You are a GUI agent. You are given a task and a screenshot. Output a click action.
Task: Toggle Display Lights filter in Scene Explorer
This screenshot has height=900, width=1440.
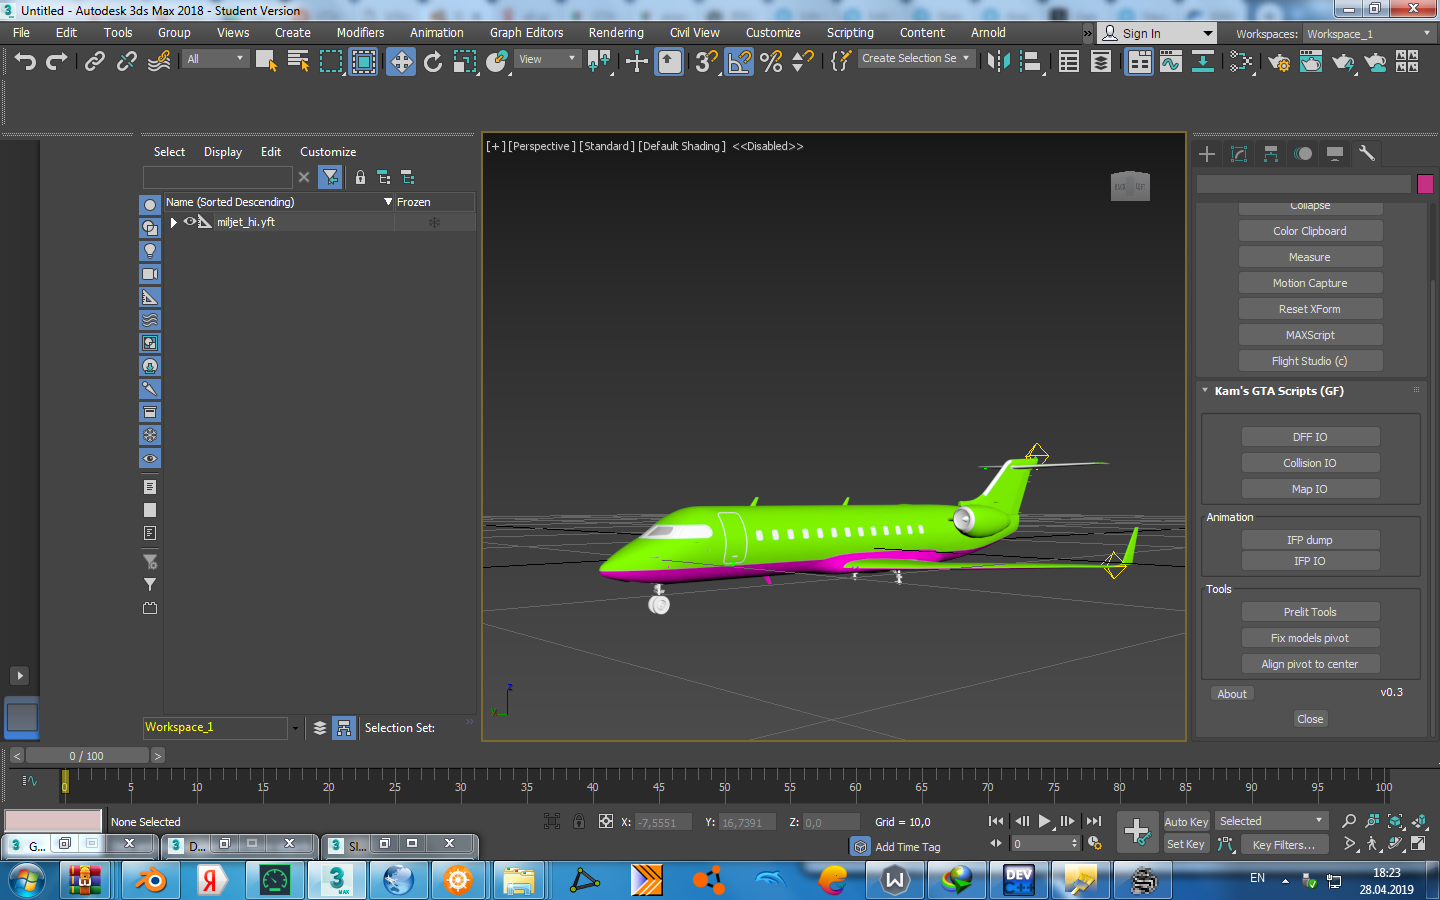pos(150,251)
